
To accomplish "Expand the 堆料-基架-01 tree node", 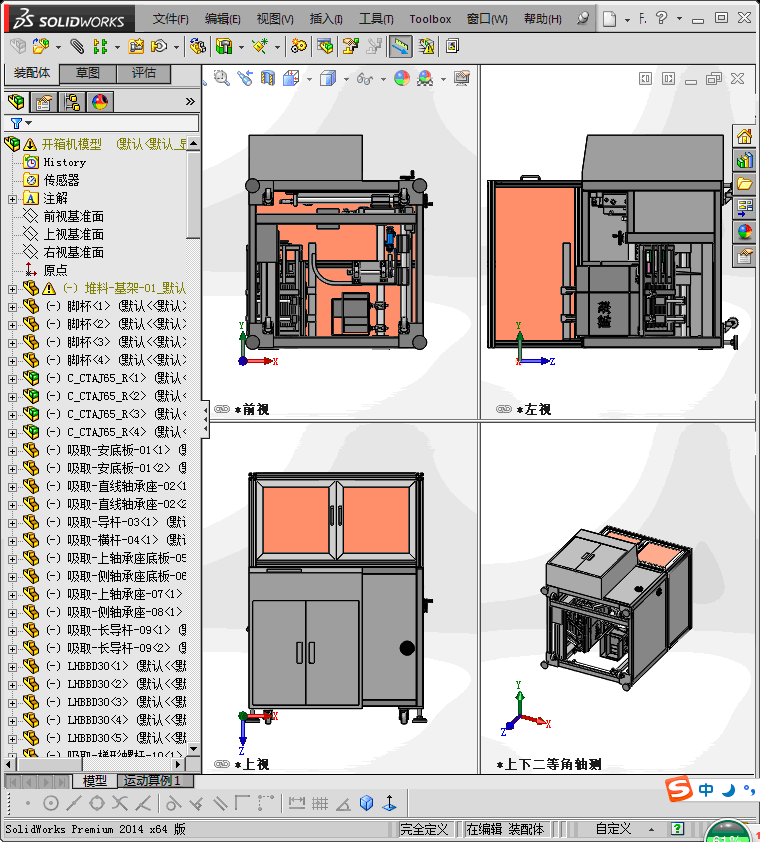I will pos(12,289).
